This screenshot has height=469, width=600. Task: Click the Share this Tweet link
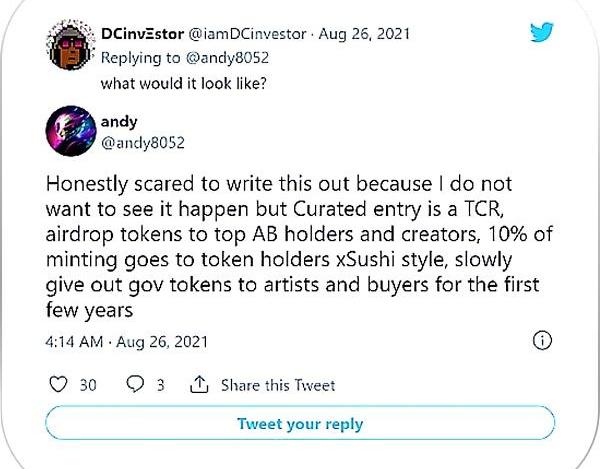tap(277, 385)
